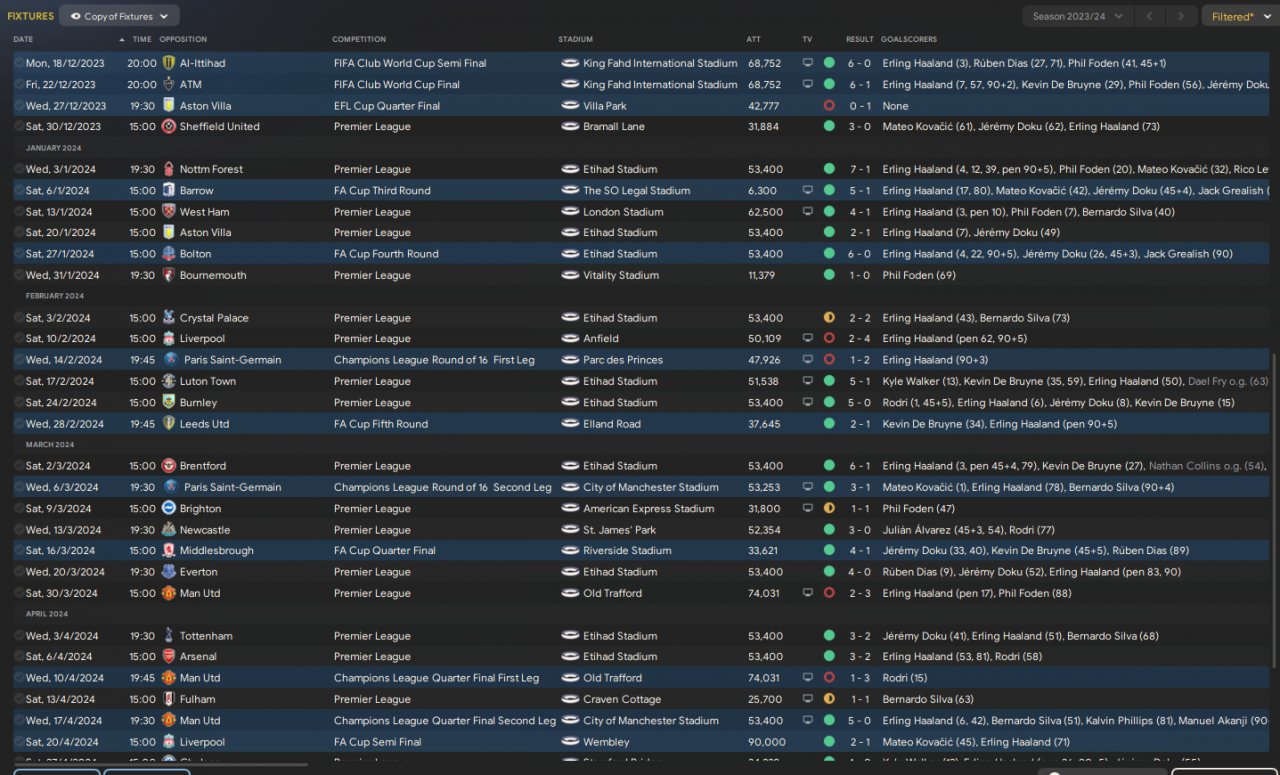Screen dimensions: 1280x775
Task: Open Brentford via its club badge
Action: pos(169,466)
